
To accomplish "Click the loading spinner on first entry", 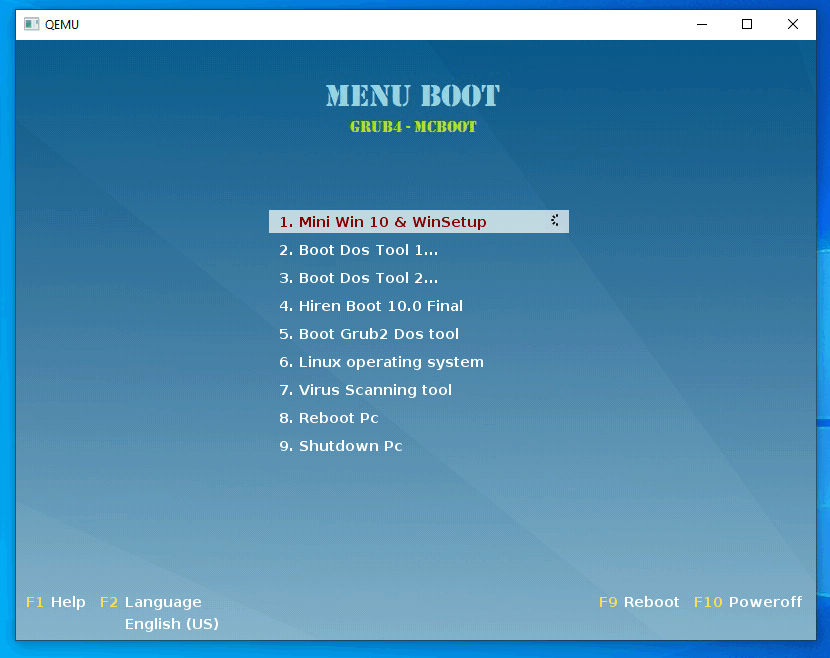I will (x=554, y=221).
